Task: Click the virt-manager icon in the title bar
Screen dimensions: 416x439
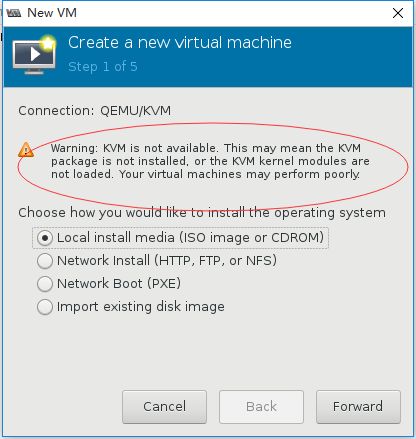Action: tap(14, 13)
